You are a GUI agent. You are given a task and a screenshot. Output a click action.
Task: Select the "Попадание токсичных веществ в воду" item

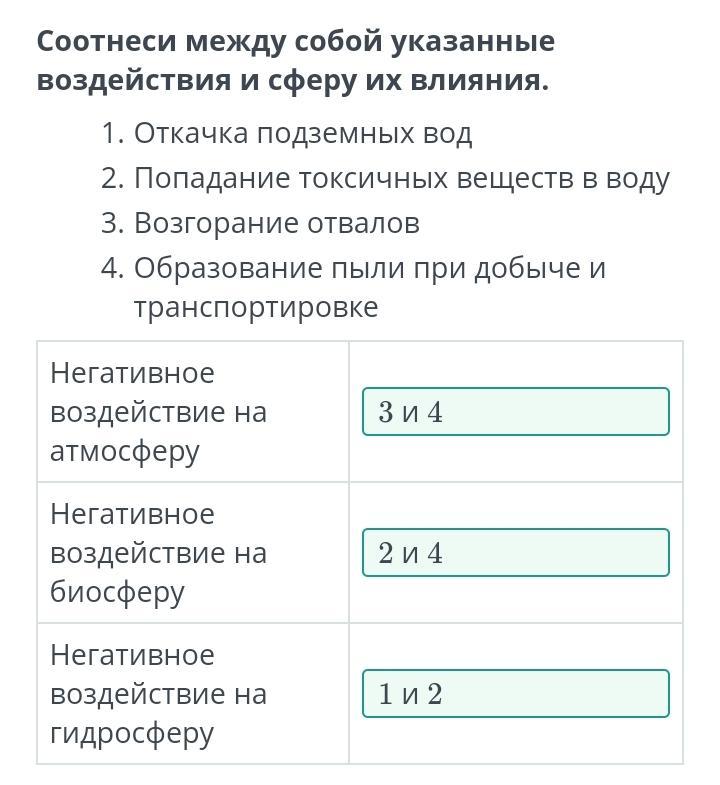coord(401,178)
